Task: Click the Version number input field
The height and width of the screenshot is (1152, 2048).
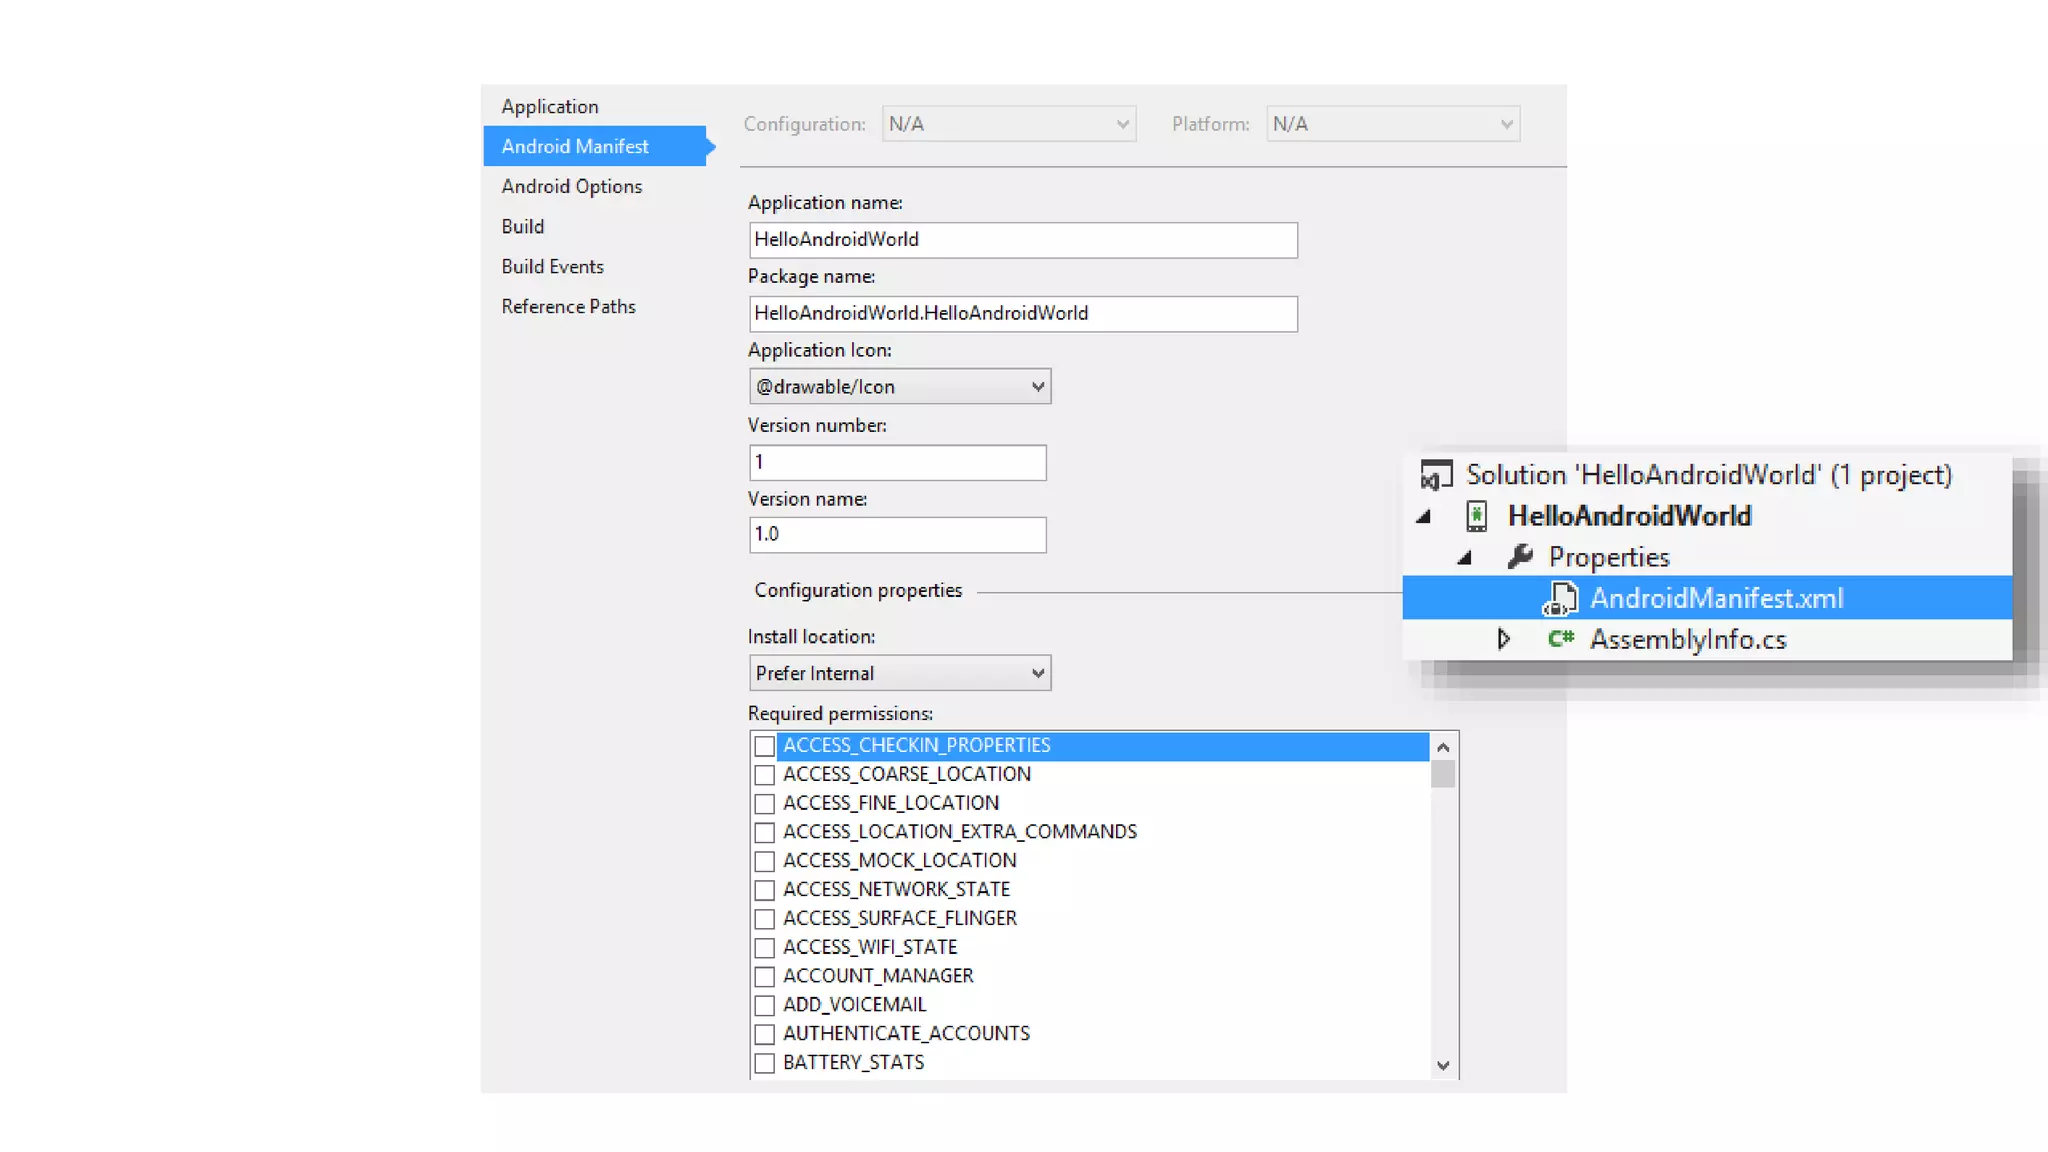Action: tap(898, 462)
